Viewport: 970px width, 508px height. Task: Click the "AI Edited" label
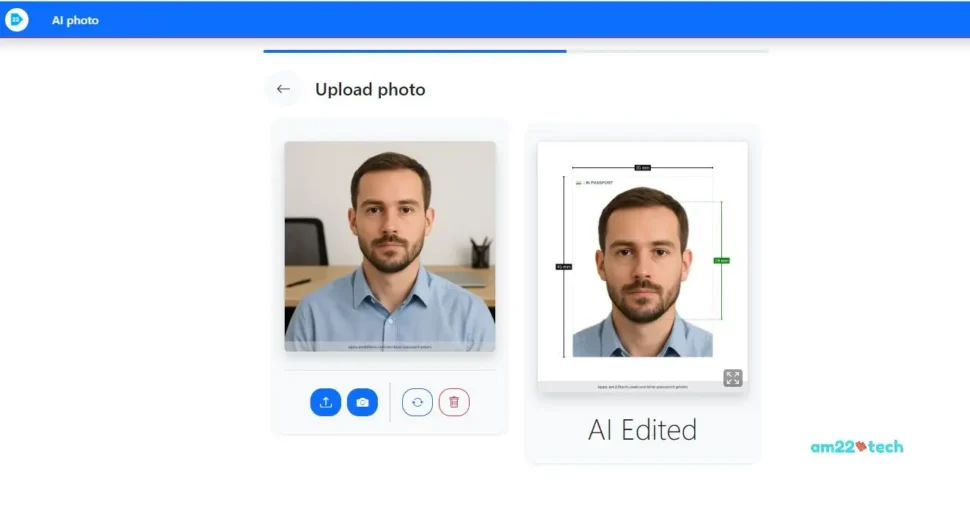click(x=642, y=430)
